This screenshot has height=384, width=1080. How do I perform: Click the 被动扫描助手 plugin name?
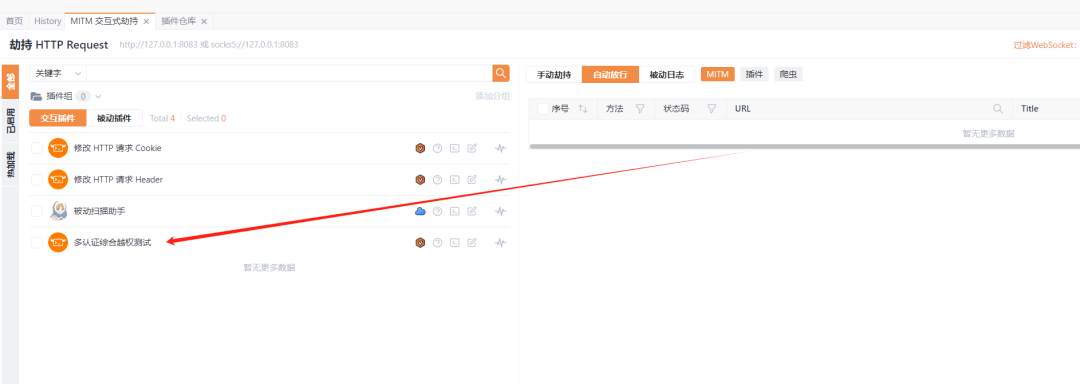click(x=99, y=211)
